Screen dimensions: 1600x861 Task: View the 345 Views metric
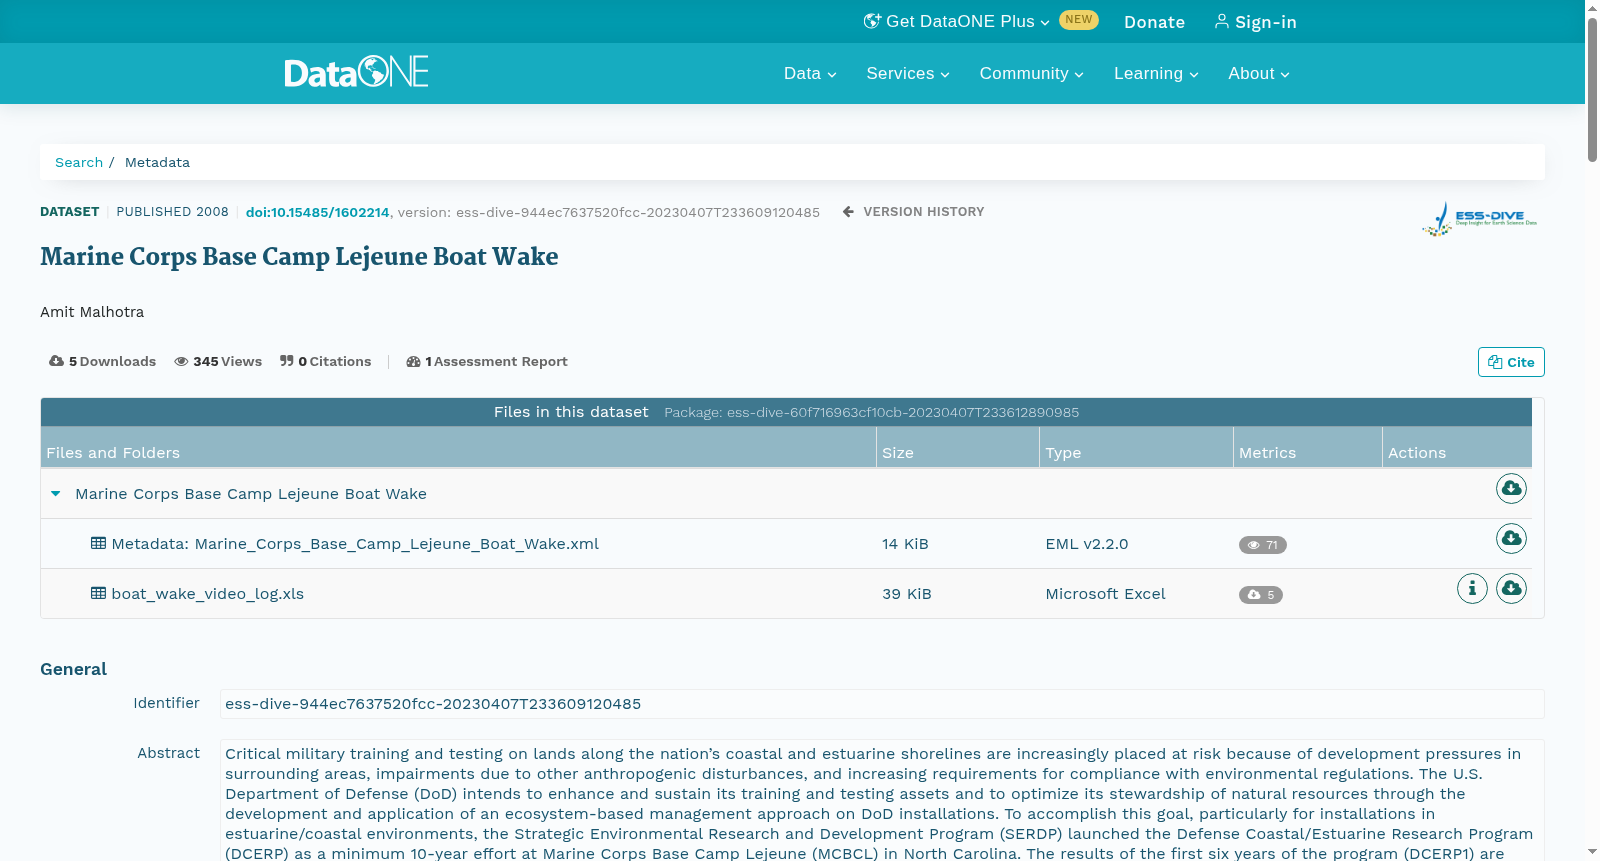[218, 361]
